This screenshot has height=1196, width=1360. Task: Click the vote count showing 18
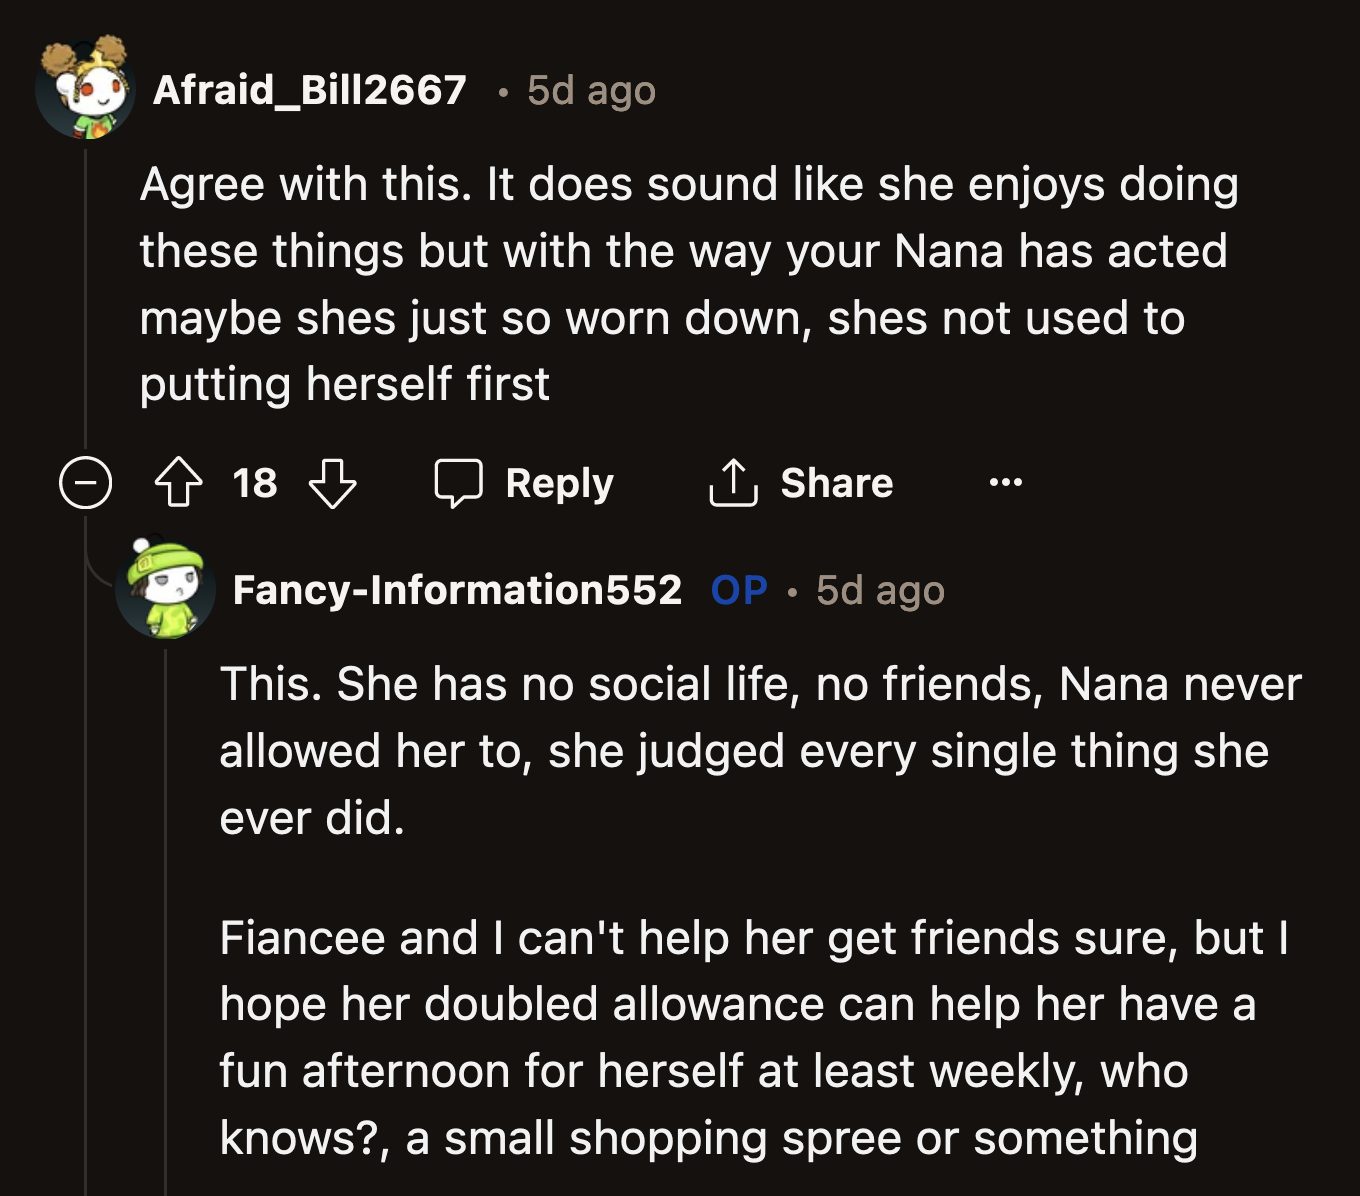(x=255, y=483)
